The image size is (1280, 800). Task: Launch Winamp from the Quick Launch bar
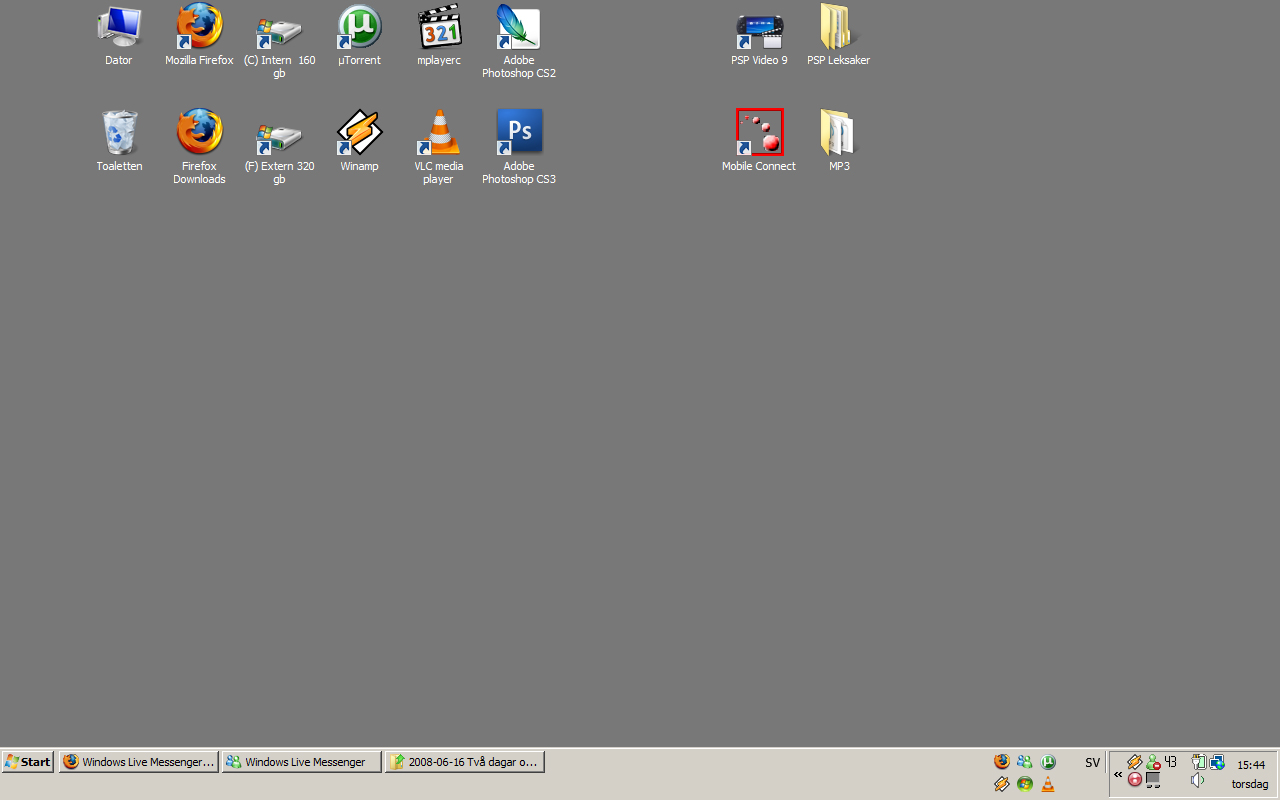(x=1002, y=784)
